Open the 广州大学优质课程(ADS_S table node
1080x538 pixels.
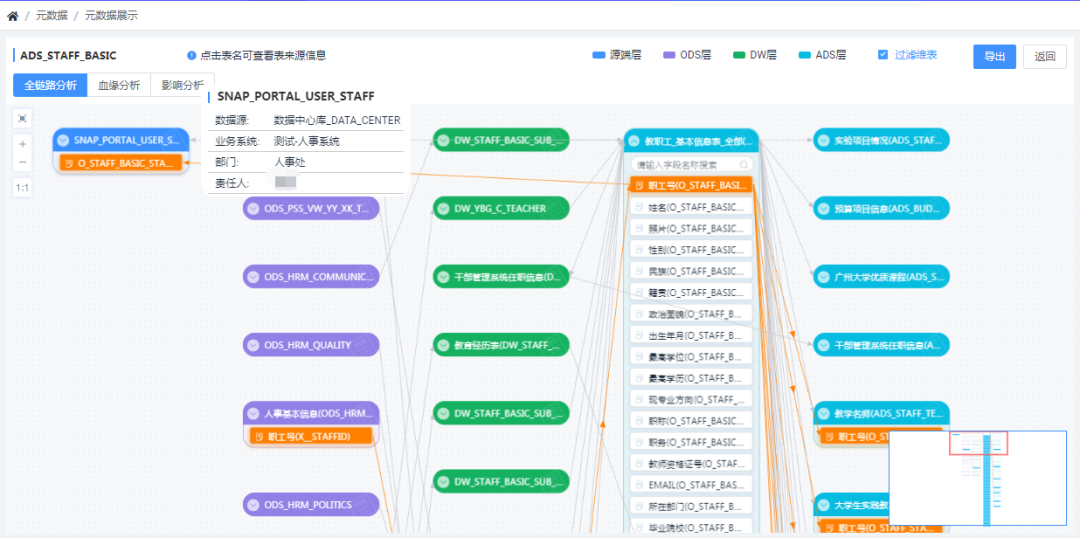click(882, 277)
